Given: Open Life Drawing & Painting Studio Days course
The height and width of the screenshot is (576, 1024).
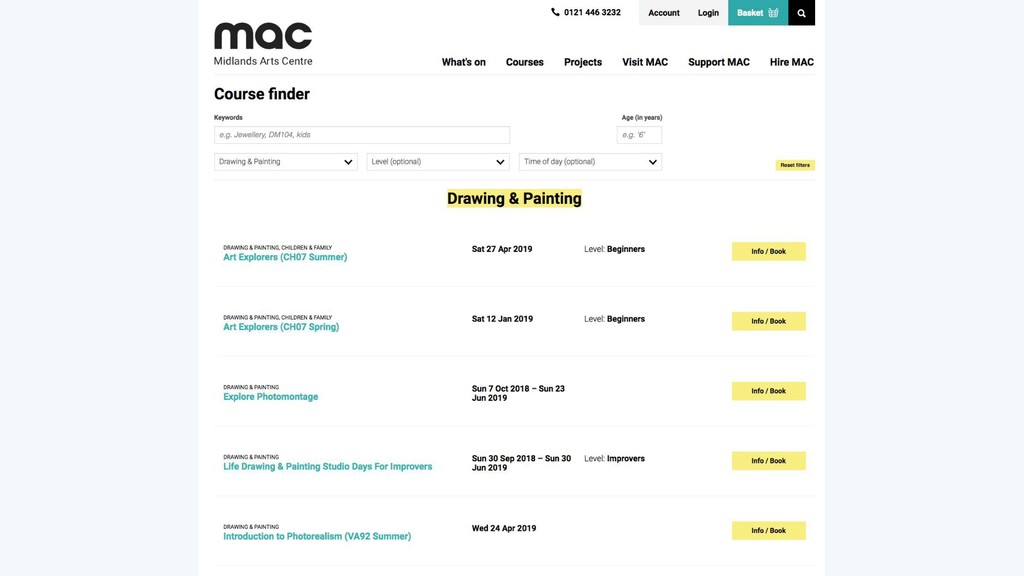Looking at the screenshot, I should [x=327, y=467].
